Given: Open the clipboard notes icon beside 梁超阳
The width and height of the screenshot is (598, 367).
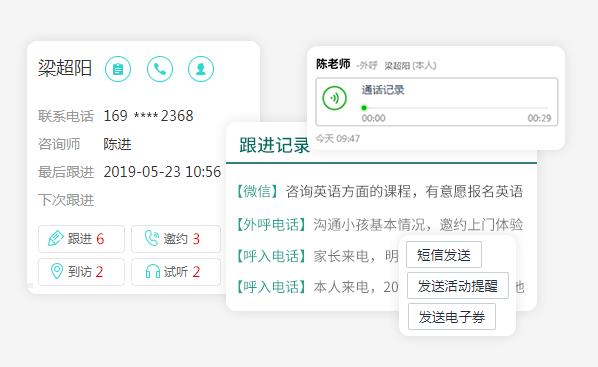Looking at the screenshot, I should click(x=118, y=69).
